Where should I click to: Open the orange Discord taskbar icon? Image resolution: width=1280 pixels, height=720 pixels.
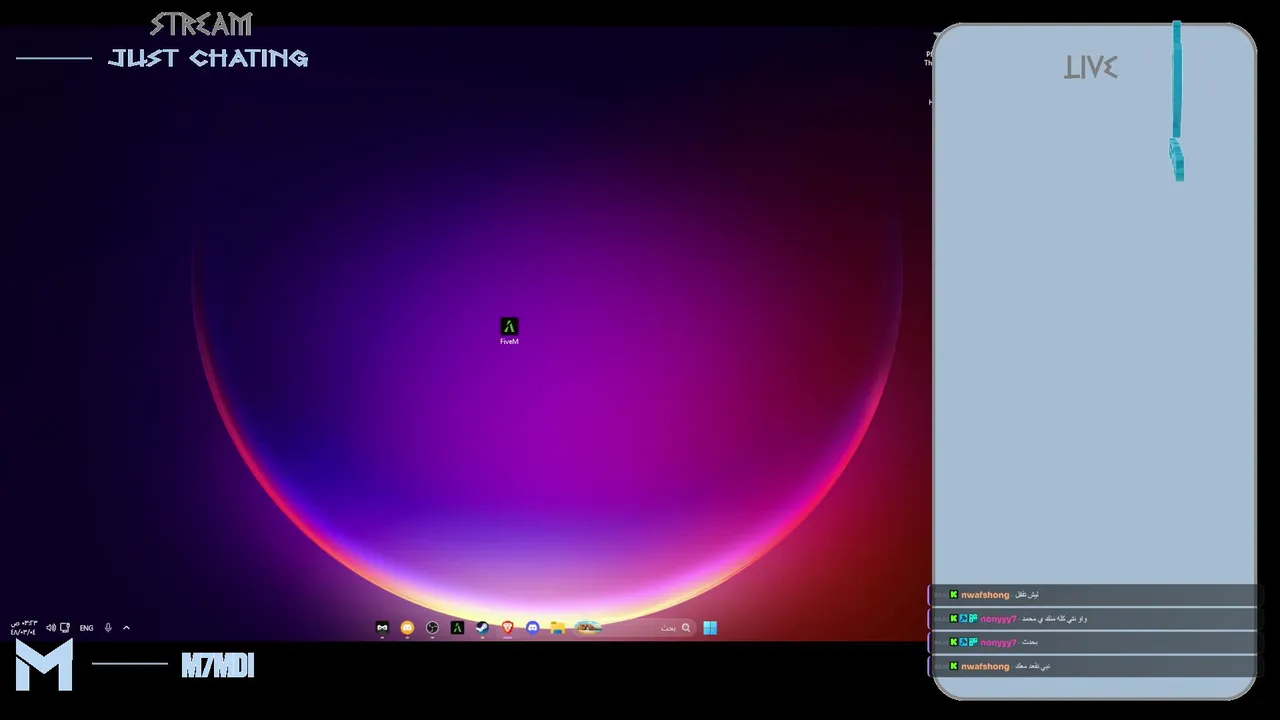(407, 628)
